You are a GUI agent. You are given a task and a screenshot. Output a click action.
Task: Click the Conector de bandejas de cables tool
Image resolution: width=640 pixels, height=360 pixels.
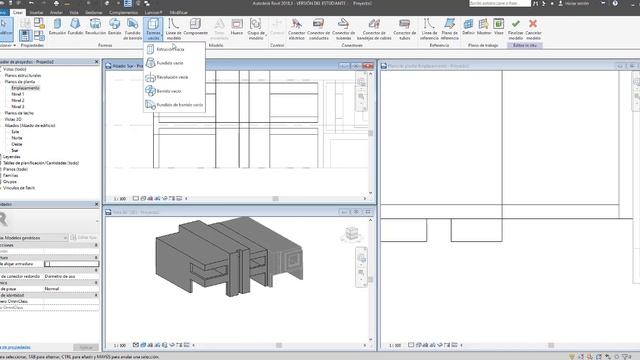374,29
